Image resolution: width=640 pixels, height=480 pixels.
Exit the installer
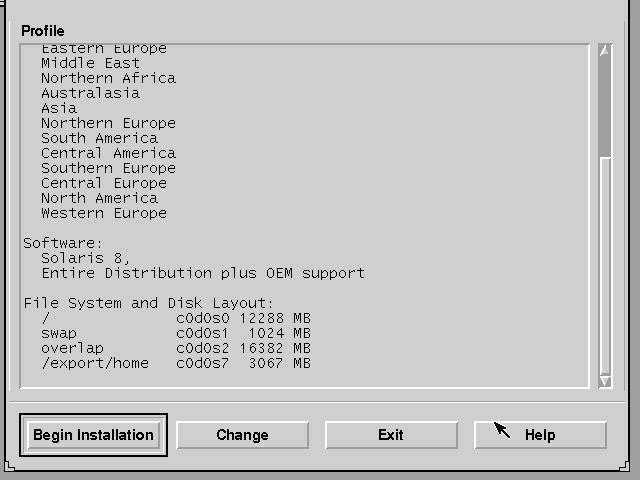click(391, 435)
